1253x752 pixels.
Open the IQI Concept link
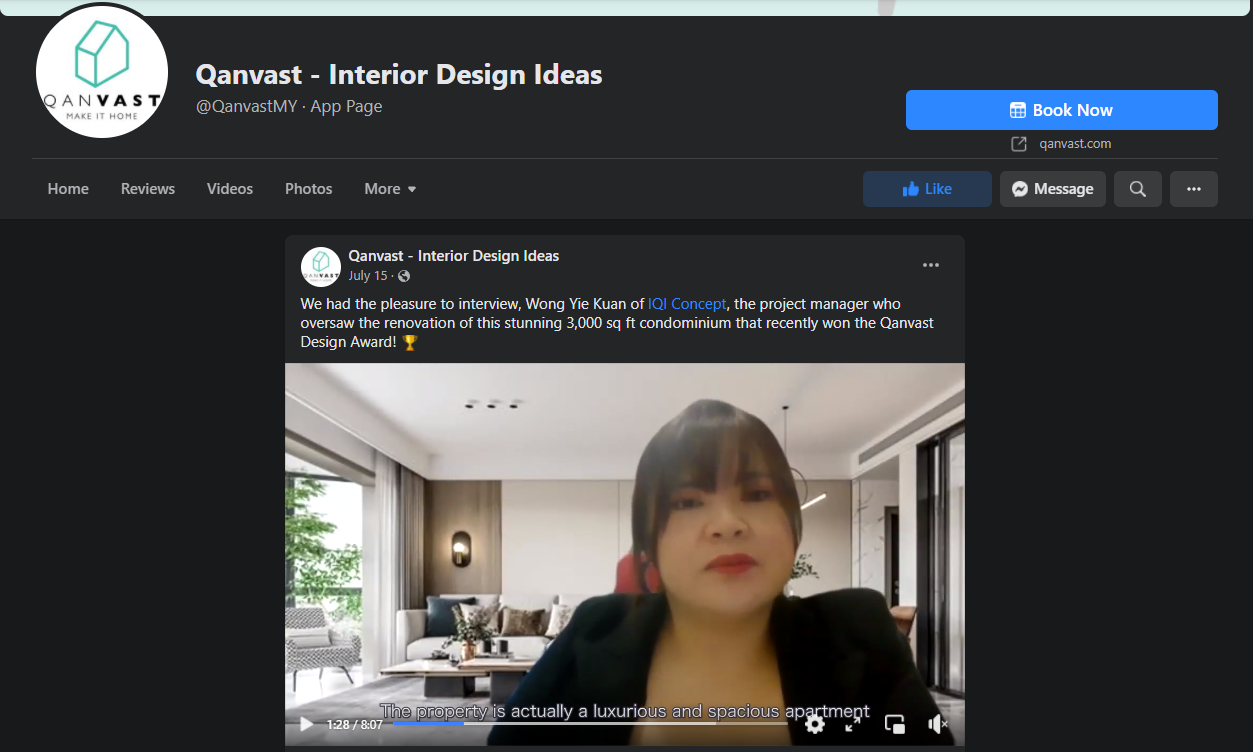click(x=687, y=304)
